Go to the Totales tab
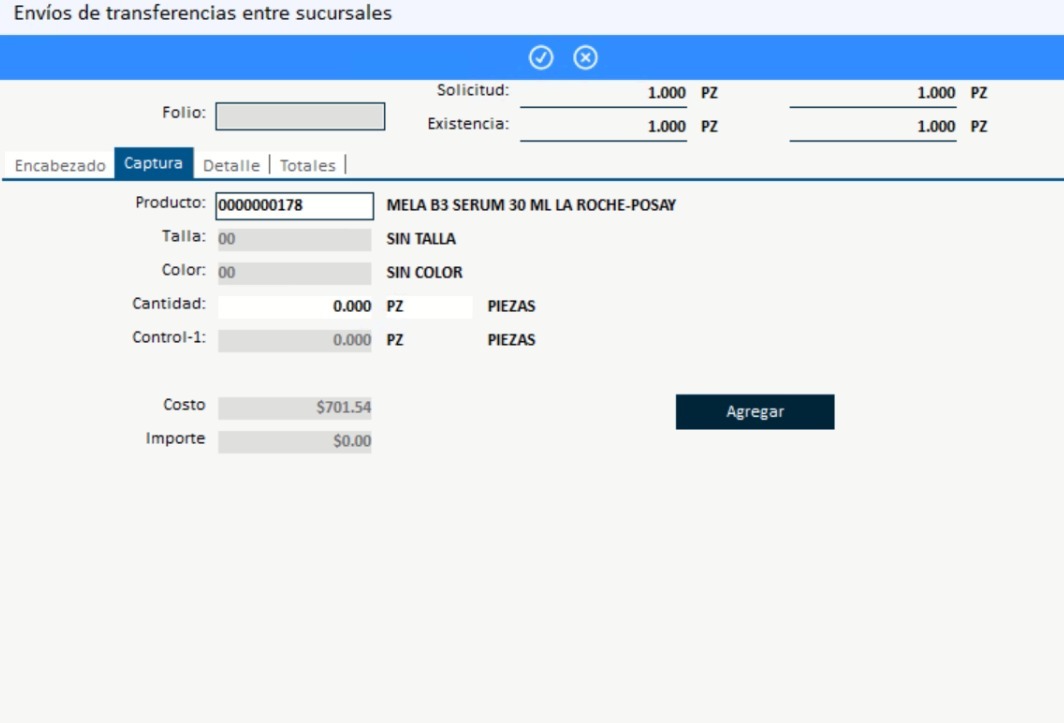This screenshot has height=723, width=1064. [x=308, y=166]
